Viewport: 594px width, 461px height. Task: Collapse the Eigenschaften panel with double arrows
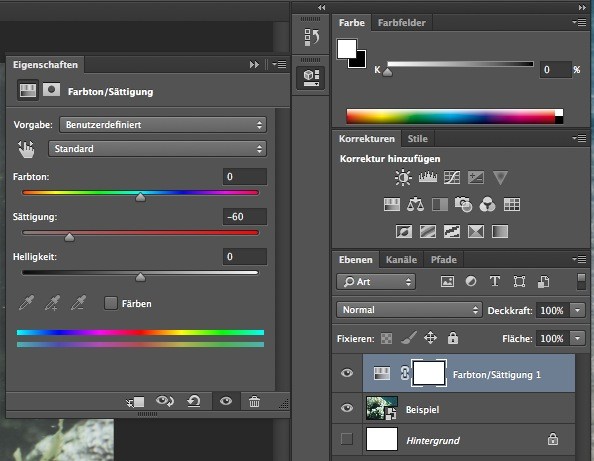[x=254, y=65]
